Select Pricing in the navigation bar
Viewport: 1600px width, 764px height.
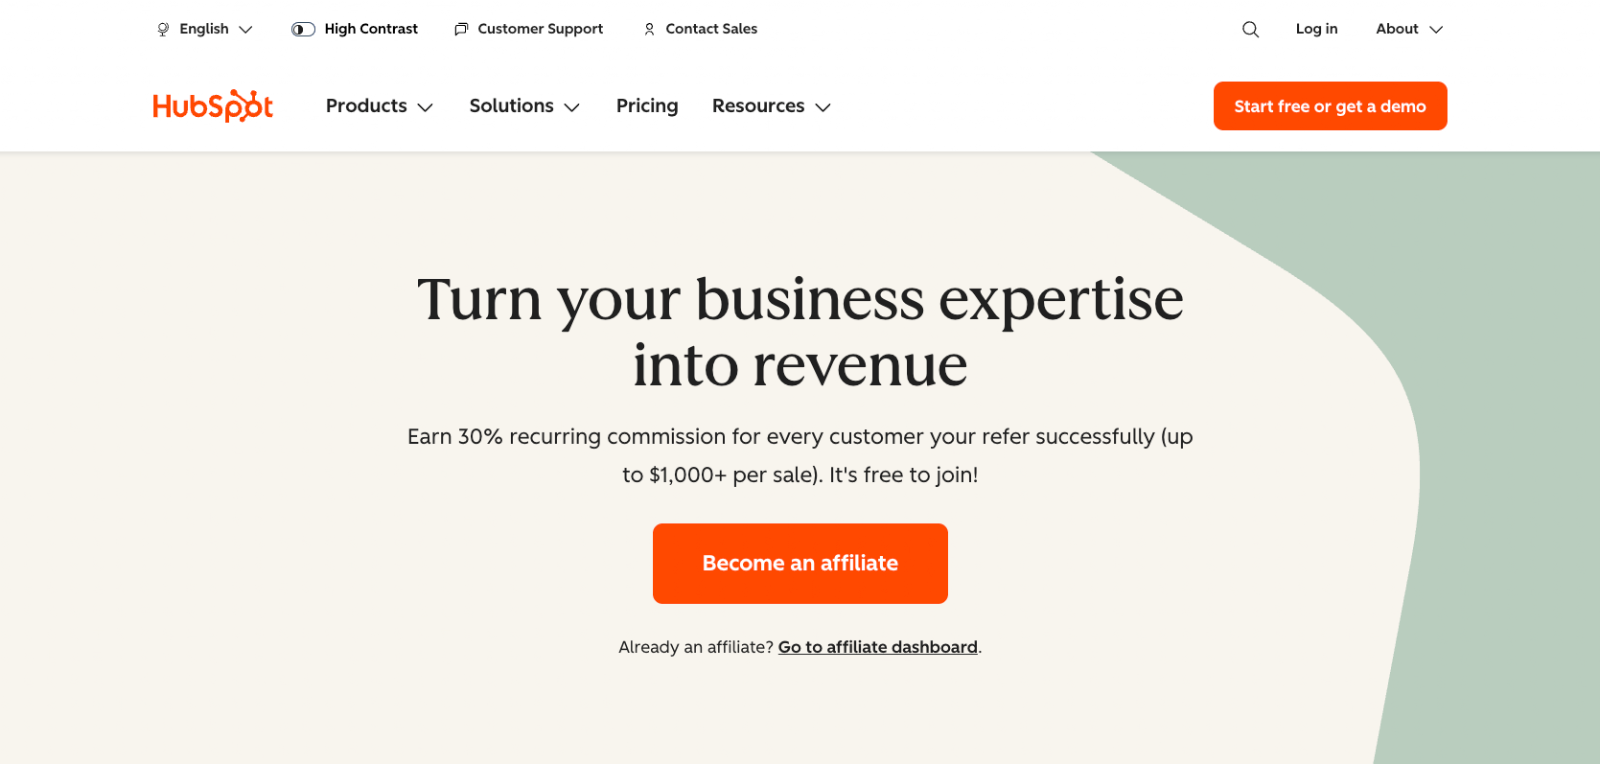point(646,106)
